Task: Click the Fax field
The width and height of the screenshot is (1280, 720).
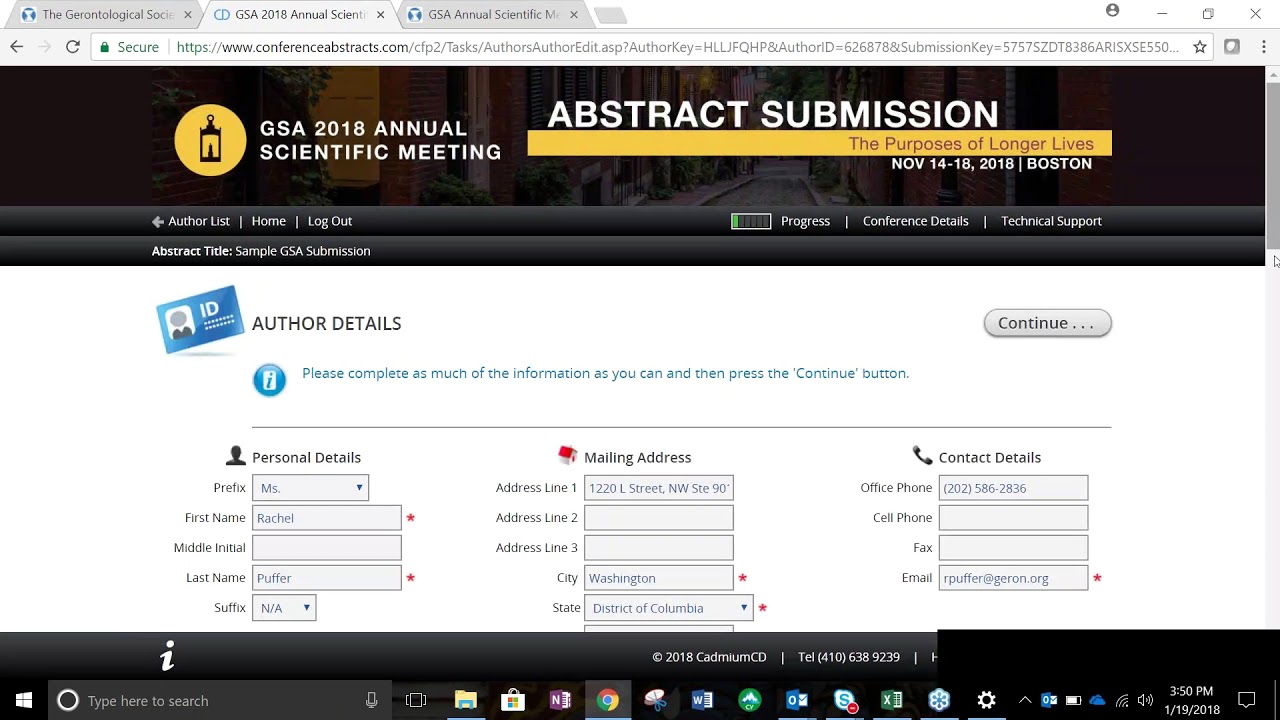Action: (1013, 548)
